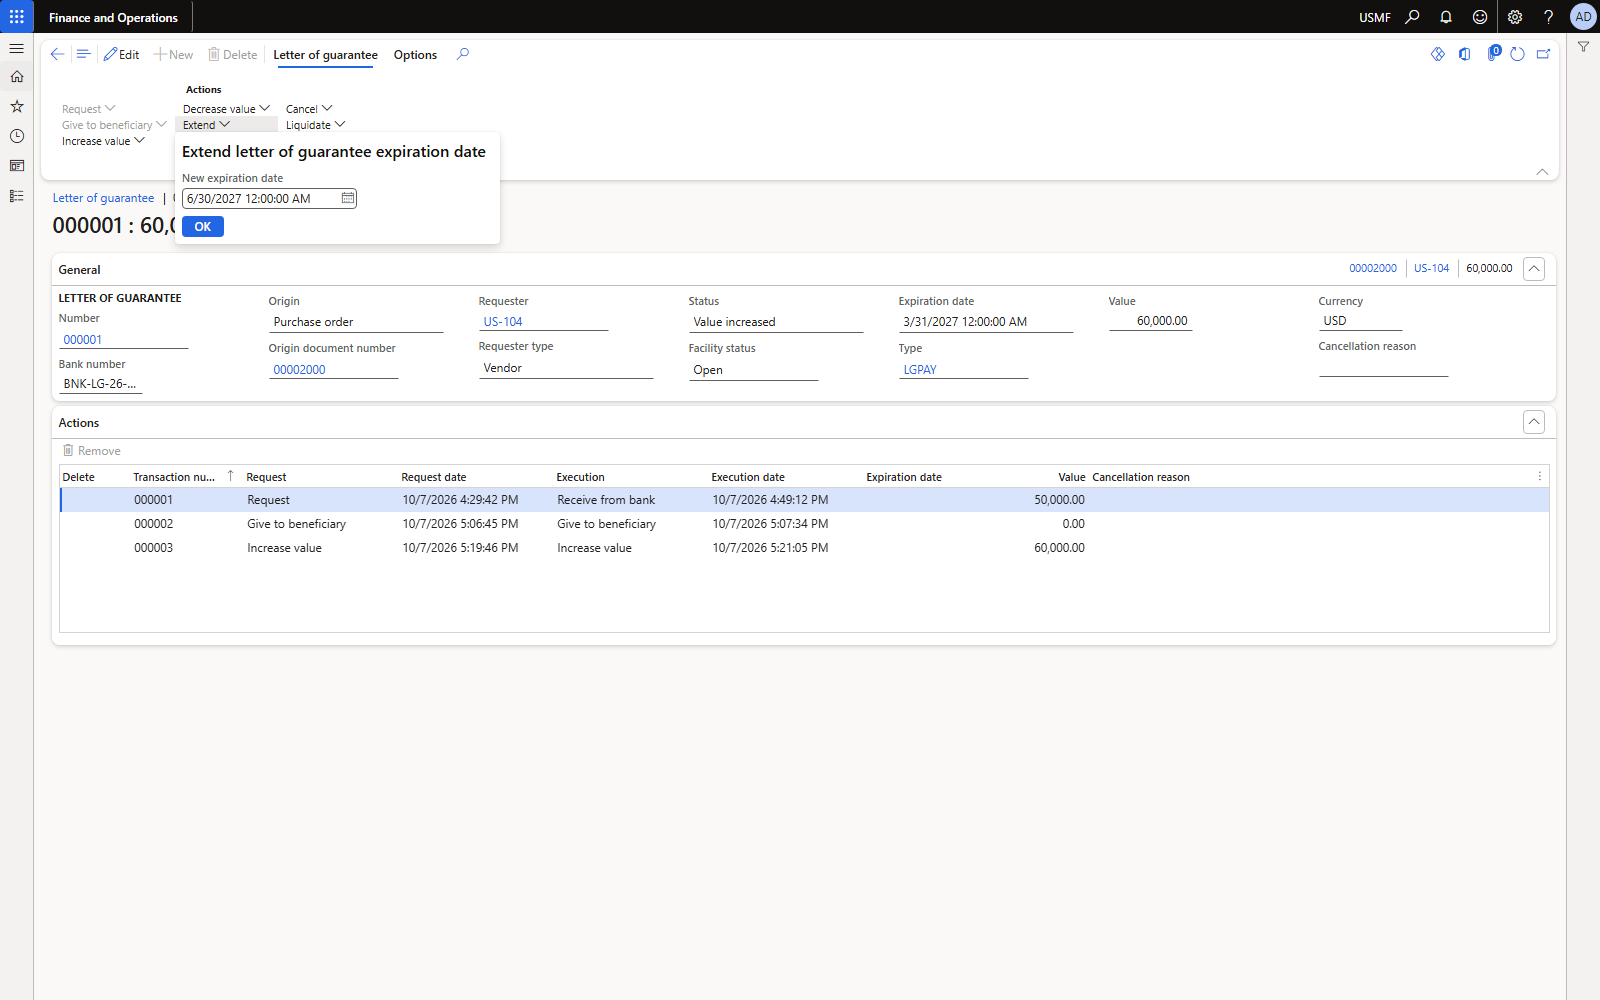Open the notifications bell
The width and height of the screenshot is (1600, 1000).
(x=1446, y=17)
